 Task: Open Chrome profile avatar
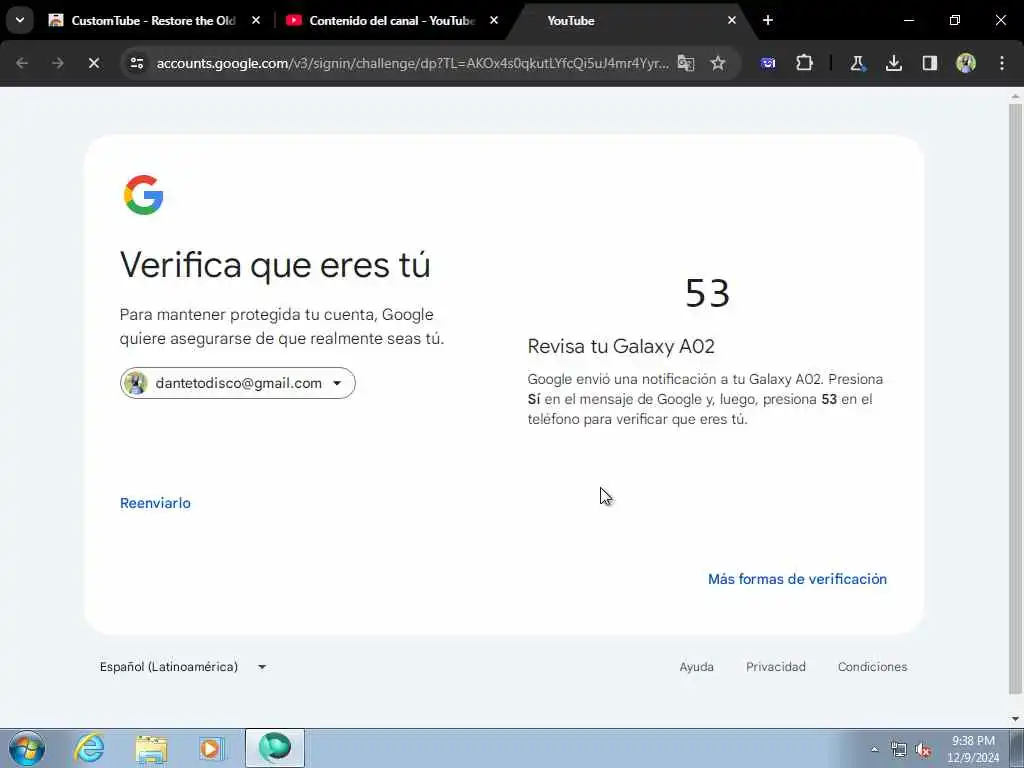click(x=966, y=63)
